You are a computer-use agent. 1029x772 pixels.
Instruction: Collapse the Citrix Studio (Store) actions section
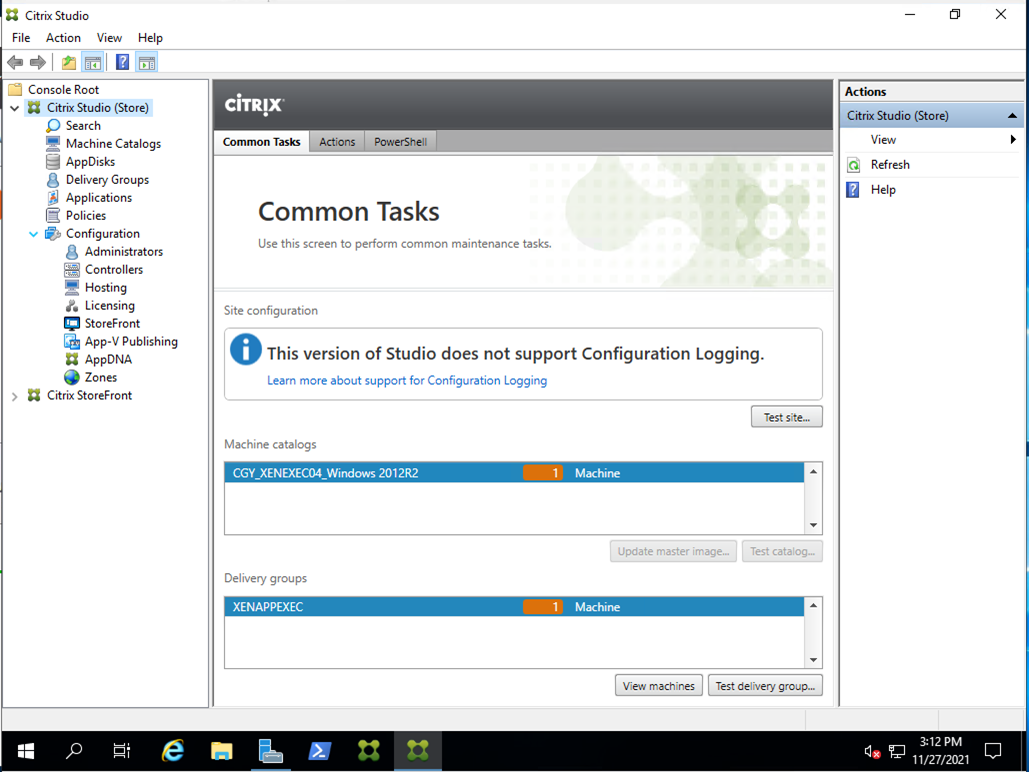pyautogui.click(x=1012, y=116)
